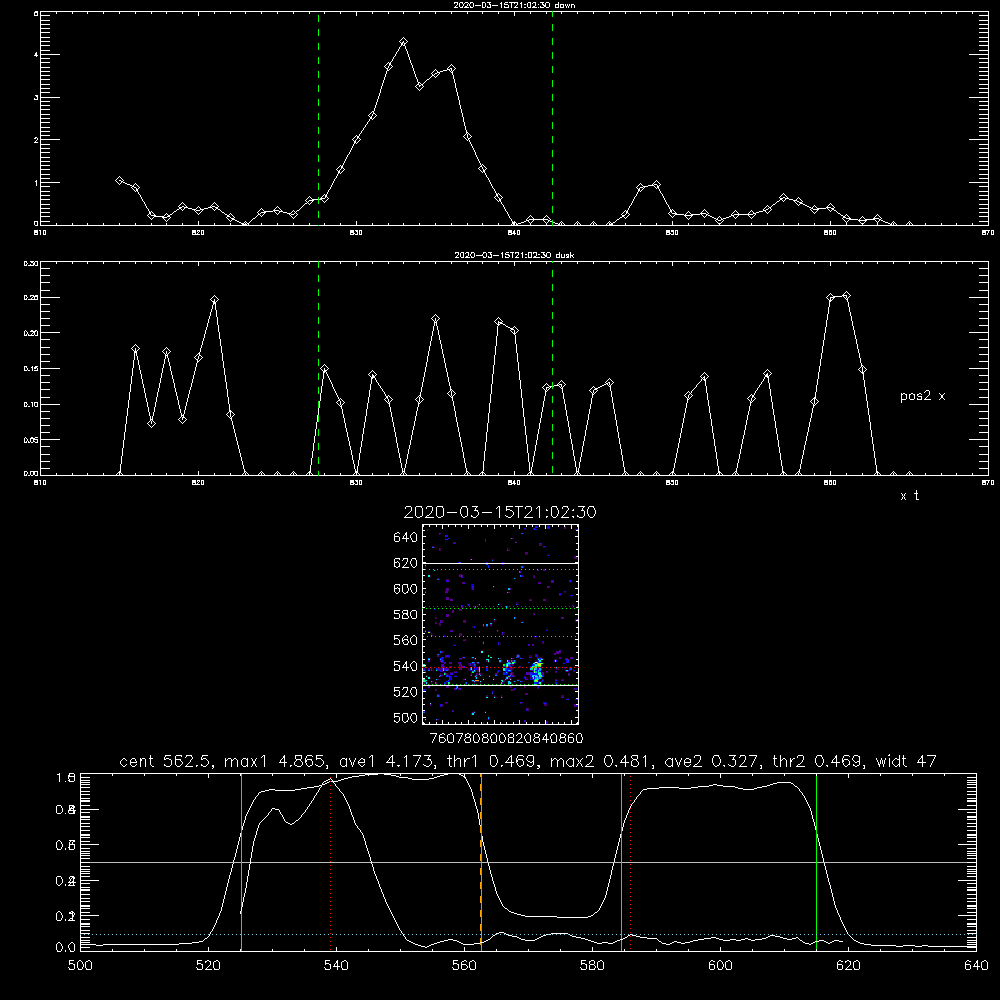Click the left green dashed line in dawn plot

[x=318, y=118]
